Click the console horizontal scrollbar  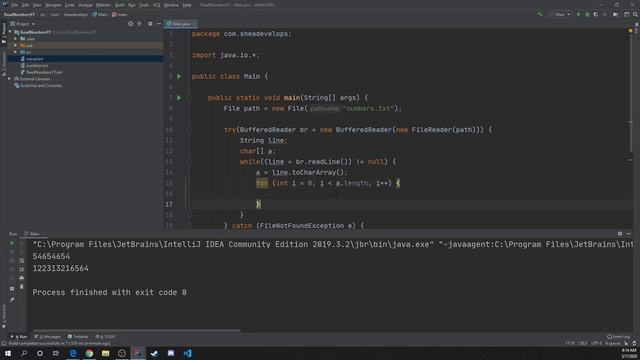coord(137,331)
